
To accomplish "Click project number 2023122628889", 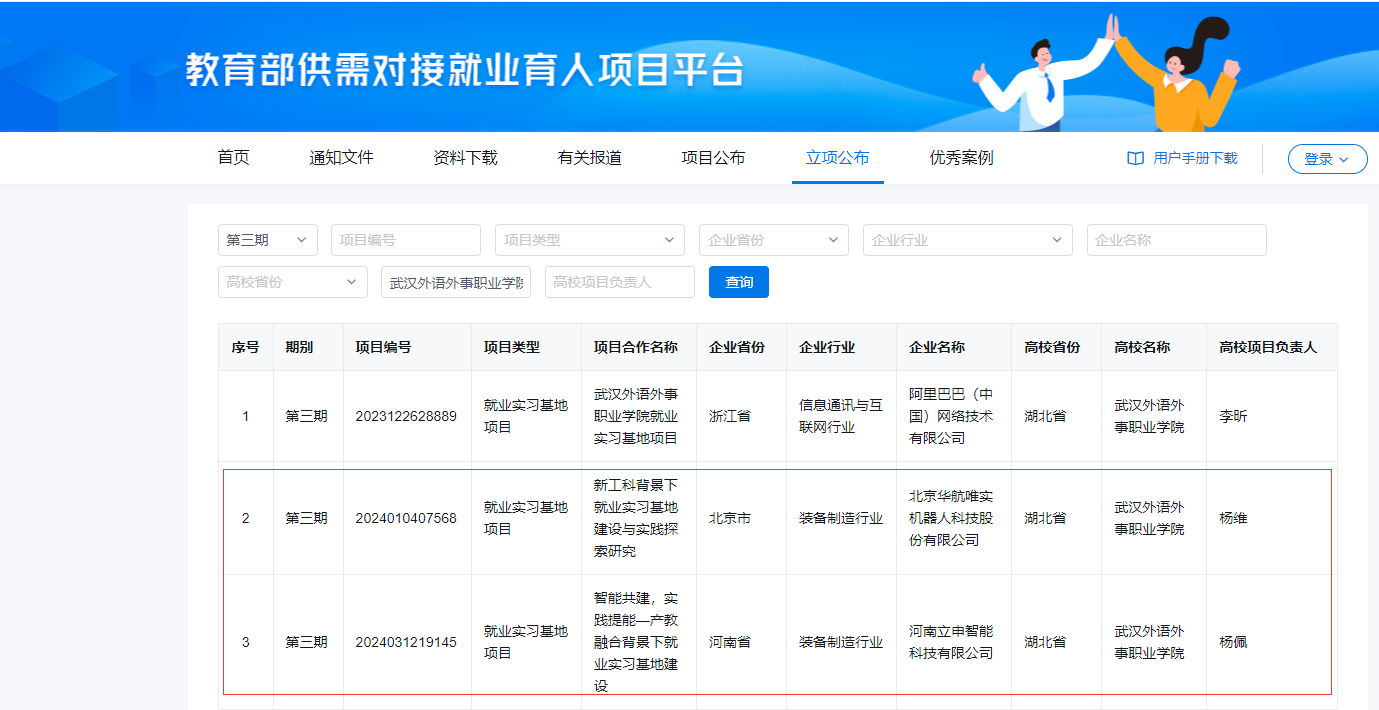I will (x=406, y=416).
